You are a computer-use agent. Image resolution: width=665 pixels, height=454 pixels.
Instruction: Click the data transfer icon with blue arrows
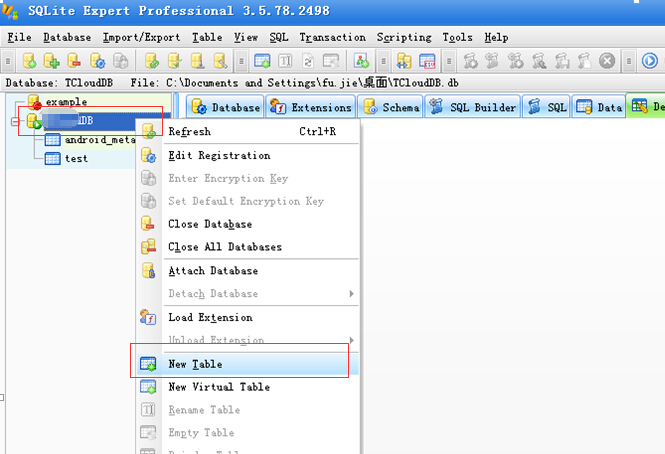click(x=404, y=61)
